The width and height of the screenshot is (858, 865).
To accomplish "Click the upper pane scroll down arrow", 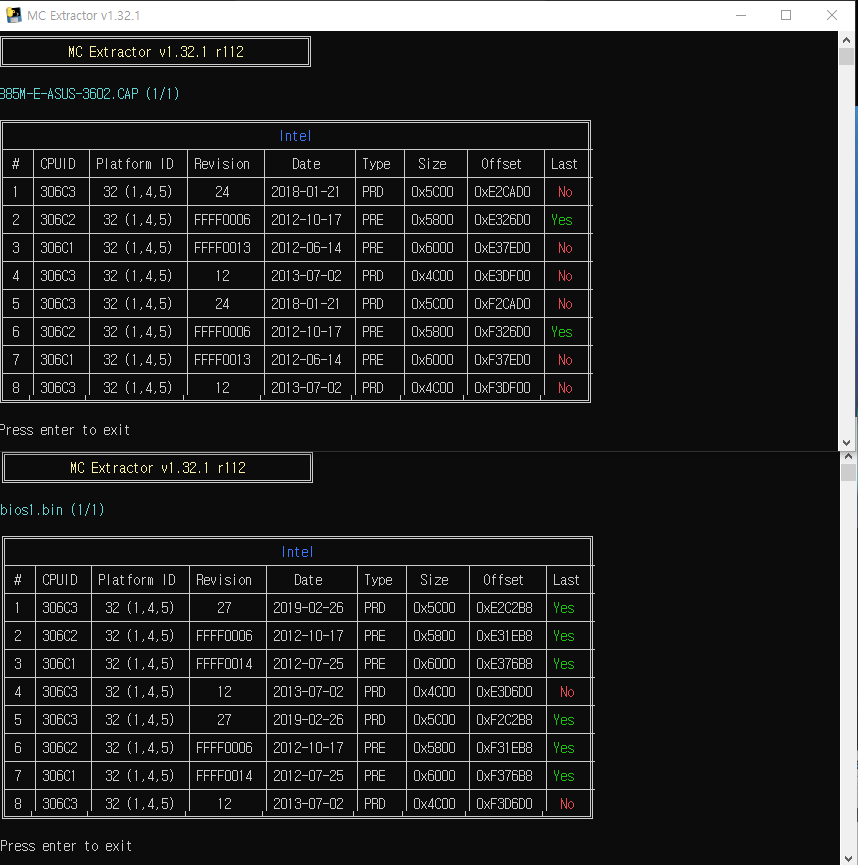I will [x=846, y=443].
